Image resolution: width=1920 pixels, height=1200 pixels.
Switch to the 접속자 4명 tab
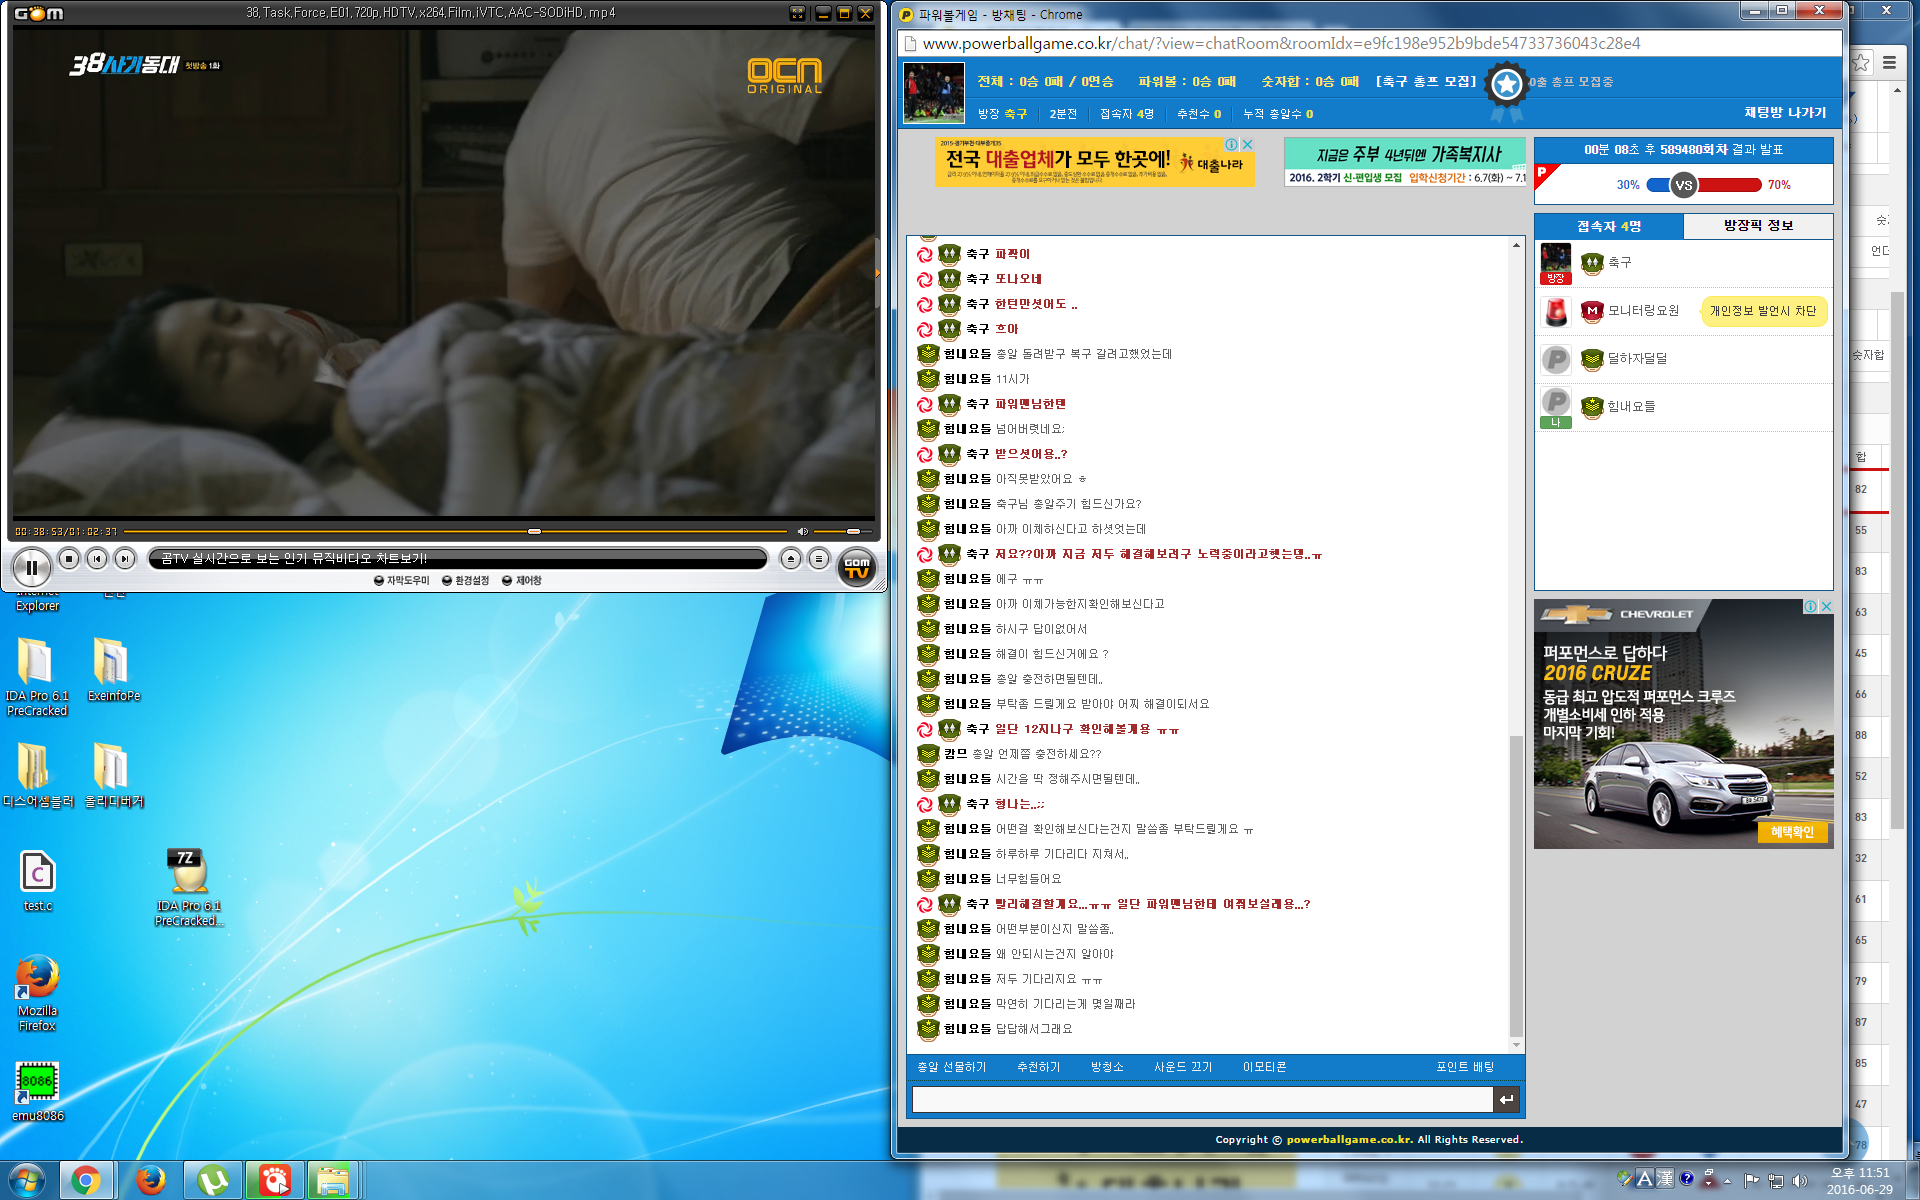(1608, 226)
